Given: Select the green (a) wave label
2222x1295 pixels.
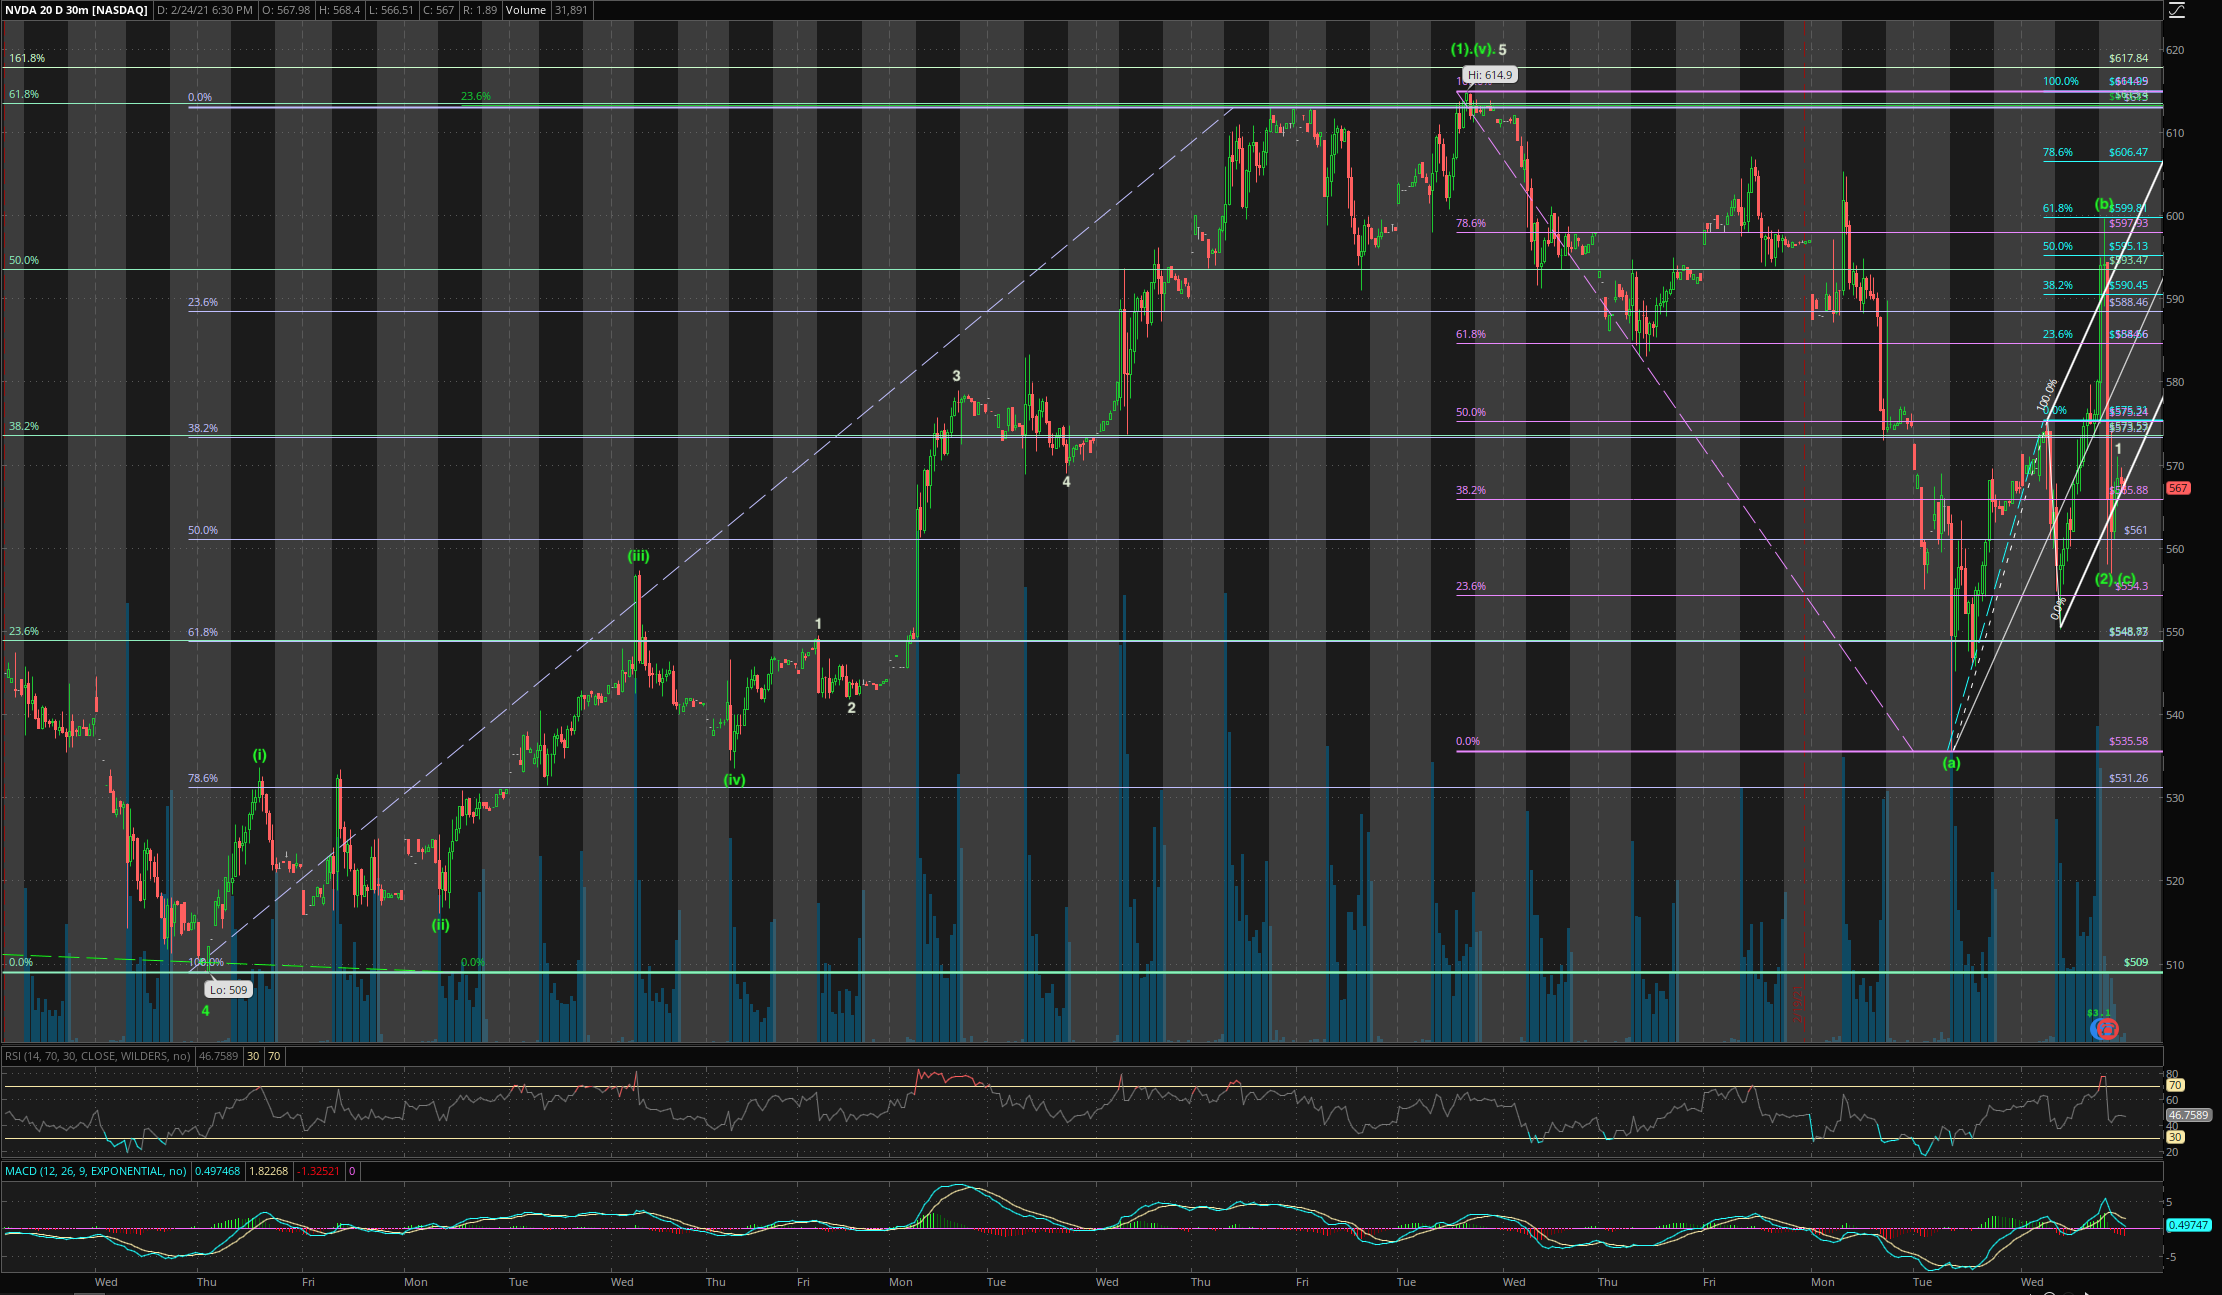Looking at the screenshot, I should 1951,763.
